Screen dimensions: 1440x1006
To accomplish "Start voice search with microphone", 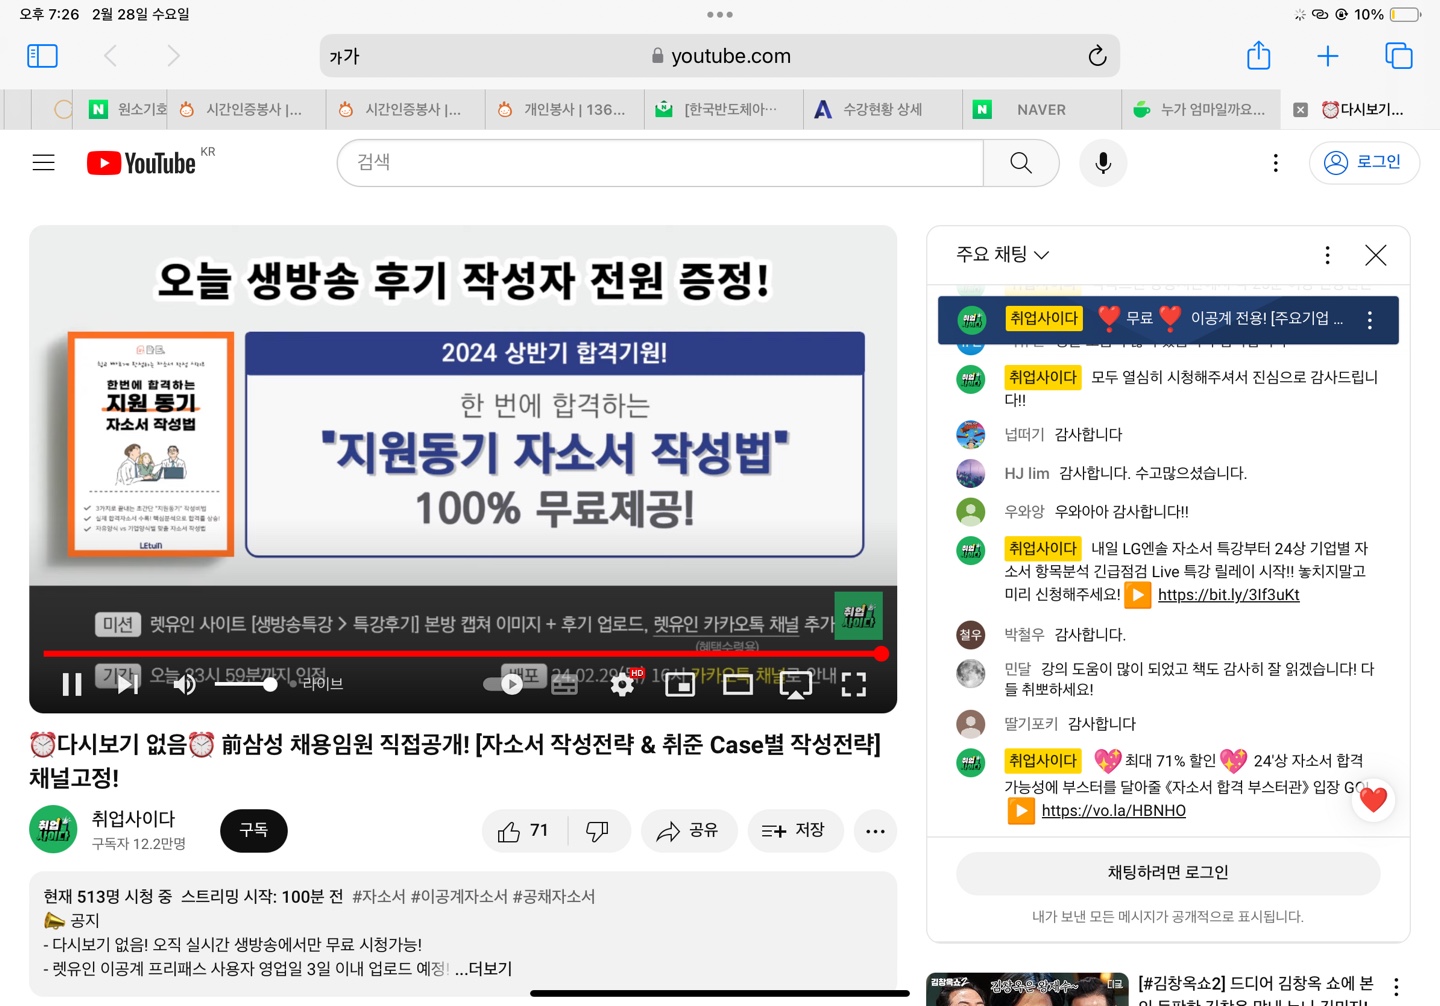I will [1103, 162].
